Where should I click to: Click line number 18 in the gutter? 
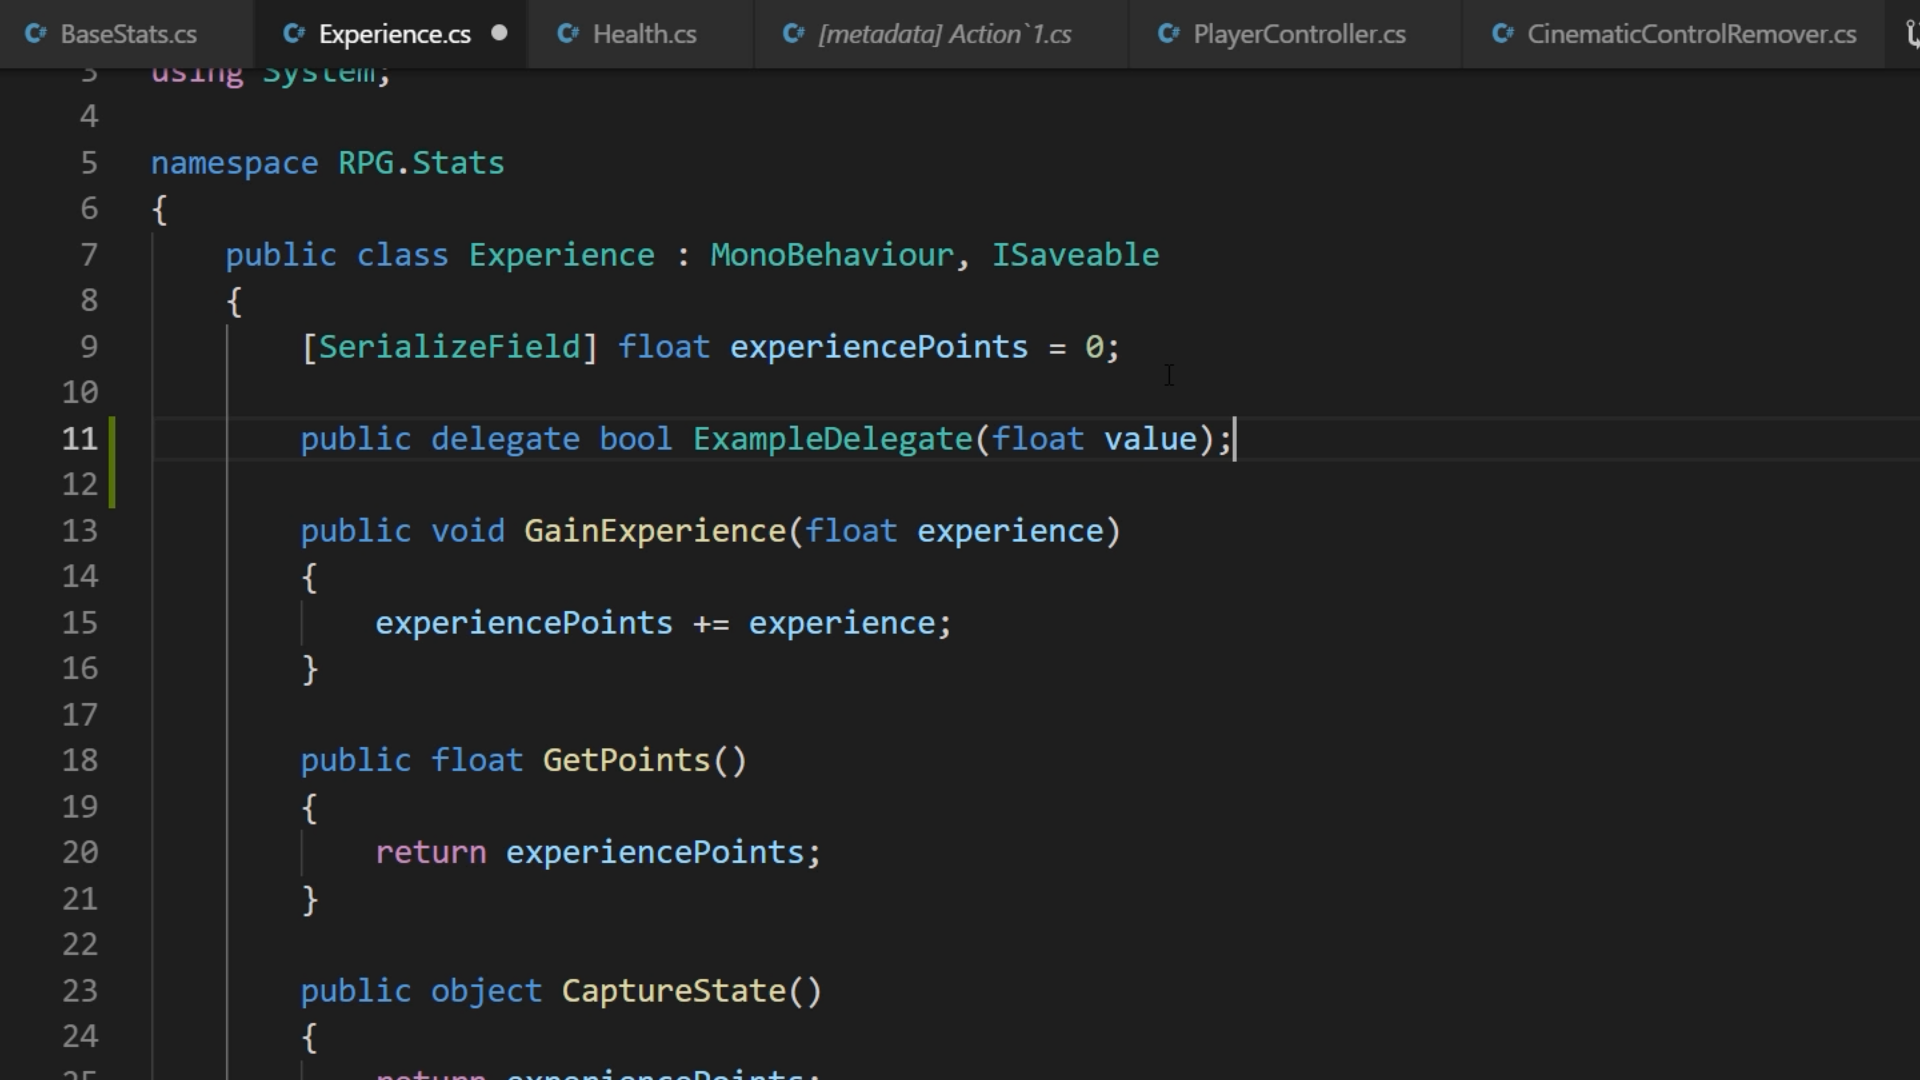point(80,761)
